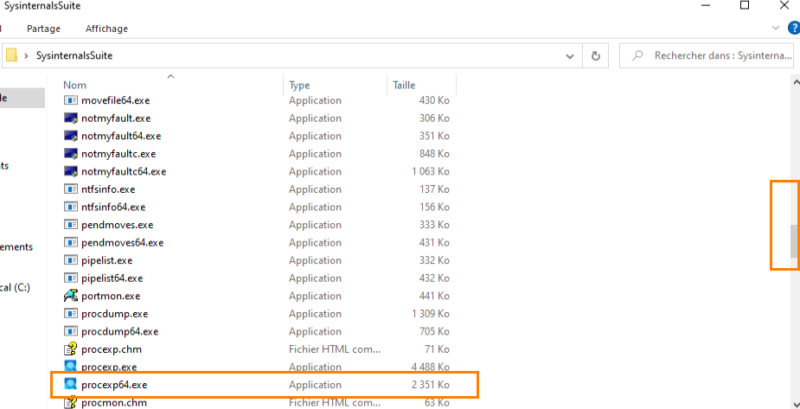Click the vertical scrollbar thumb
The height and width of the screenshot is (409, 800).
point(794,240)
